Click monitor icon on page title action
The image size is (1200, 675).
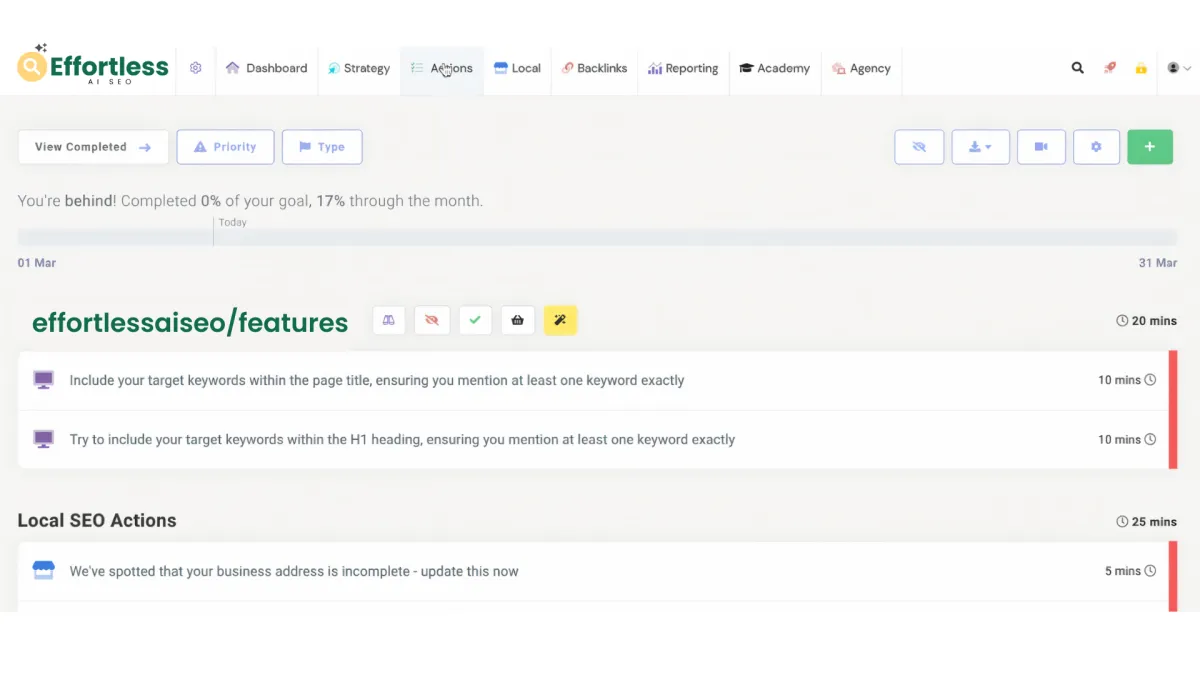(43, 380)
